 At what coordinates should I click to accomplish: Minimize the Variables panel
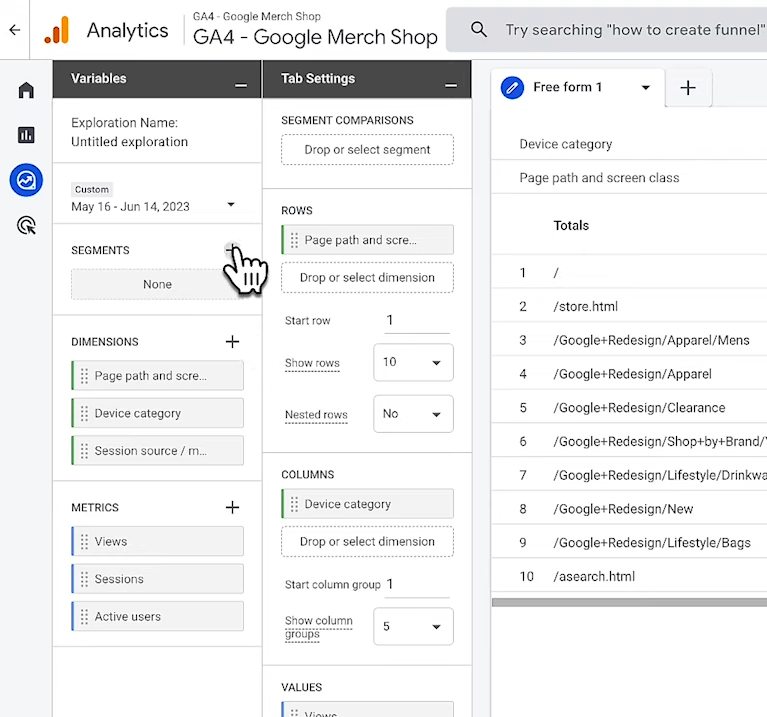pyautogui.click(x=241, y=86)
